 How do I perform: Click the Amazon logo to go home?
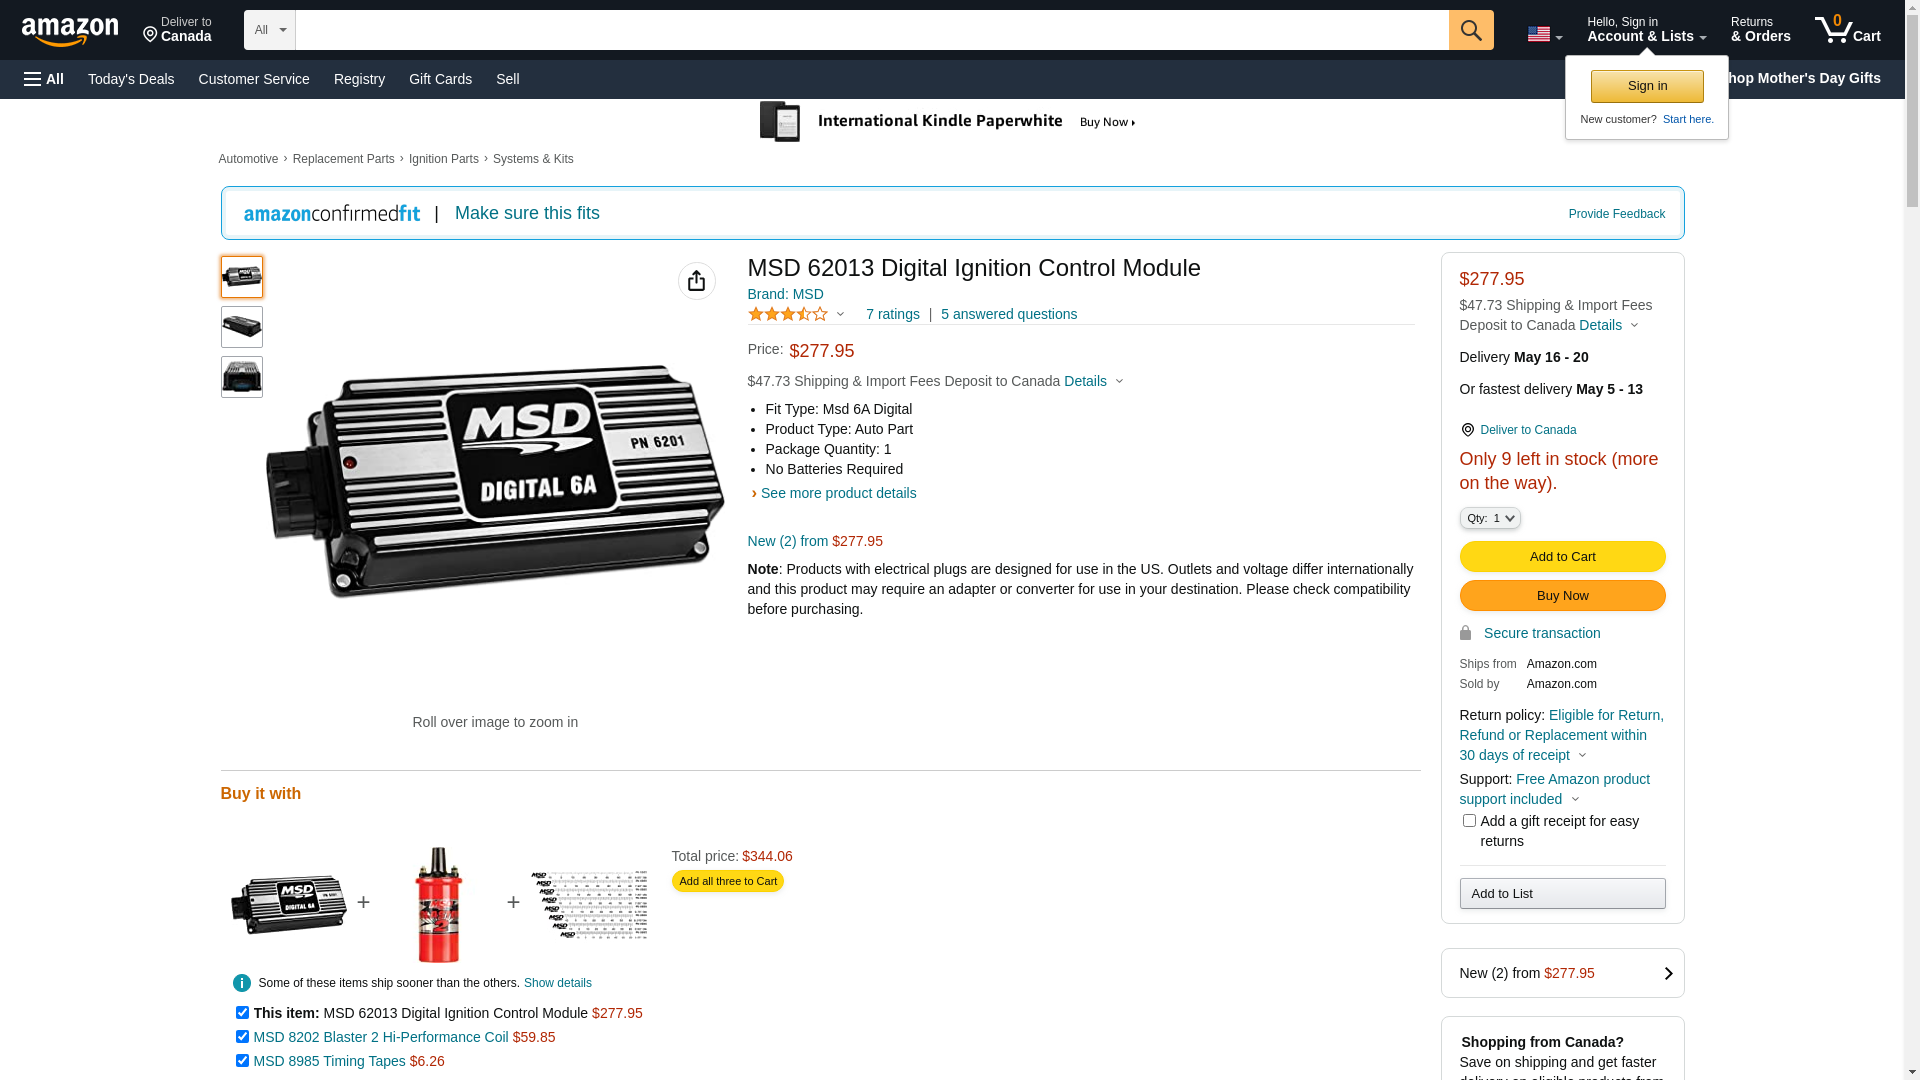[70, 32]
